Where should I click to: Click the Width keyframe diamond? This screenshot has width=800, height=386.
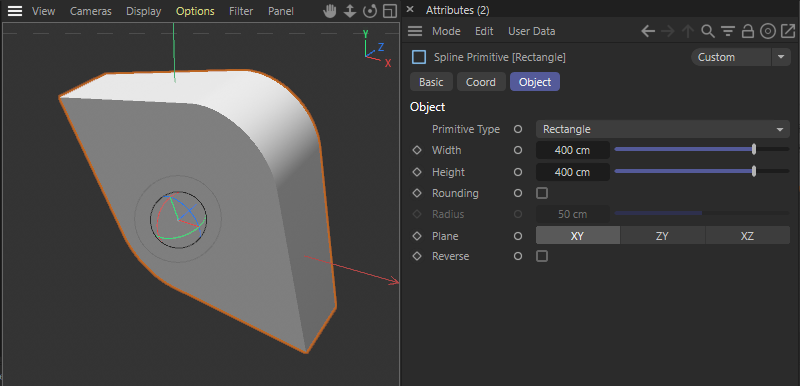pyautogui.click(x=417, y=150)
